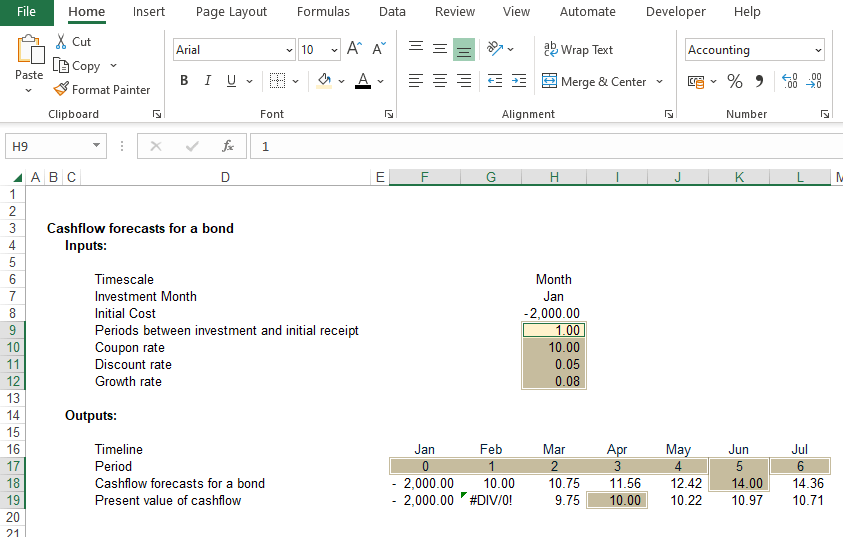Toggle Italic formatting
843x537 pixels.
pyautogui.click(x=208, y=81)
